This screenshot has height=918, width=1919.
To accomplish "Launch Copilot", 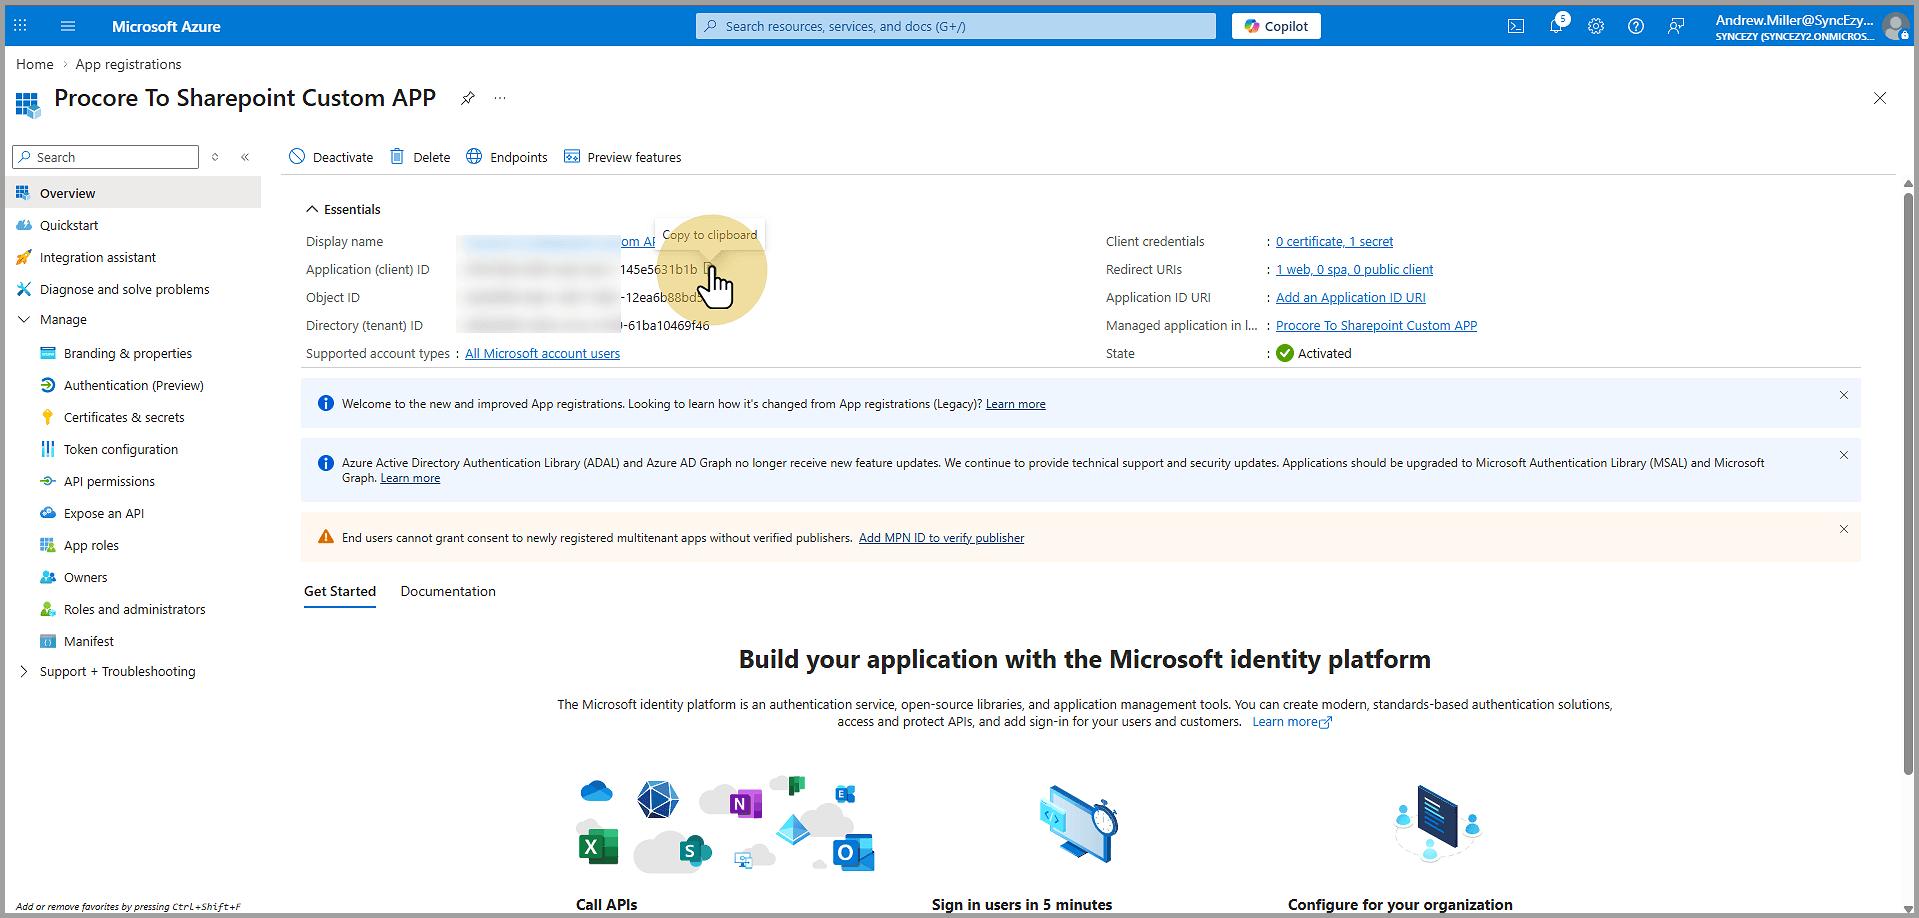I will (1276, 26).
